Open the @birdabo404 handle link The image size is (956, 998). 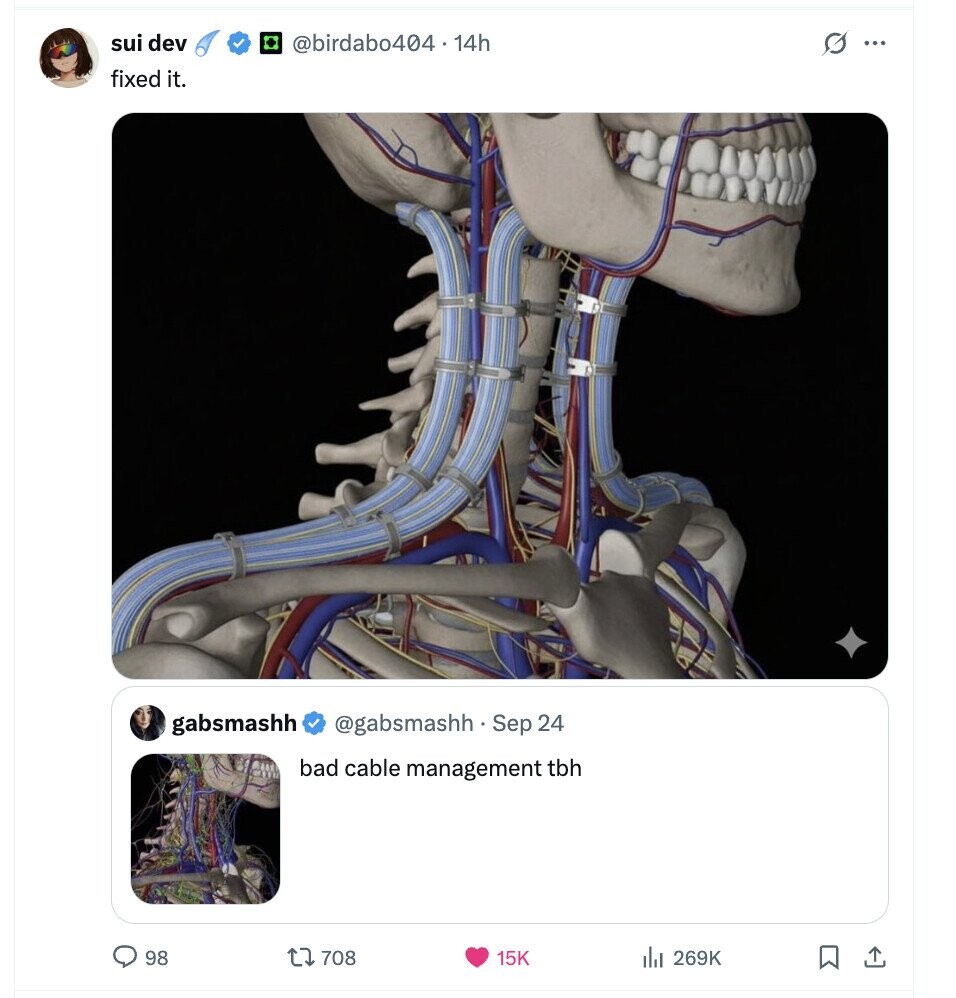(x=363, y=43)
